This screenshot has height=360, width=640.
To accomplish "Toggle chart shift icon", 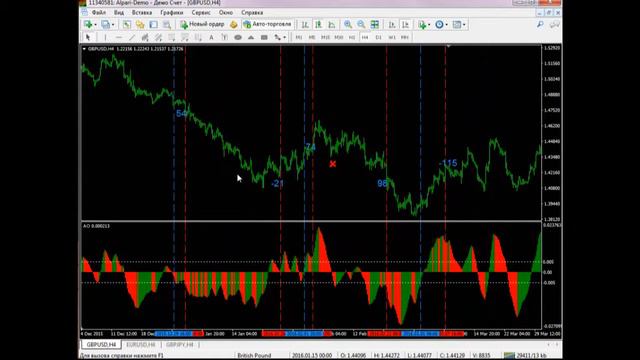I will pyautogui.click(x=405, y=24).
